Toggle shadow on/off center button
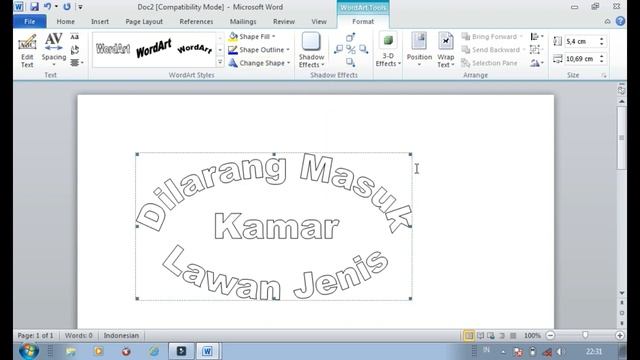 click(x=351, y=50)
